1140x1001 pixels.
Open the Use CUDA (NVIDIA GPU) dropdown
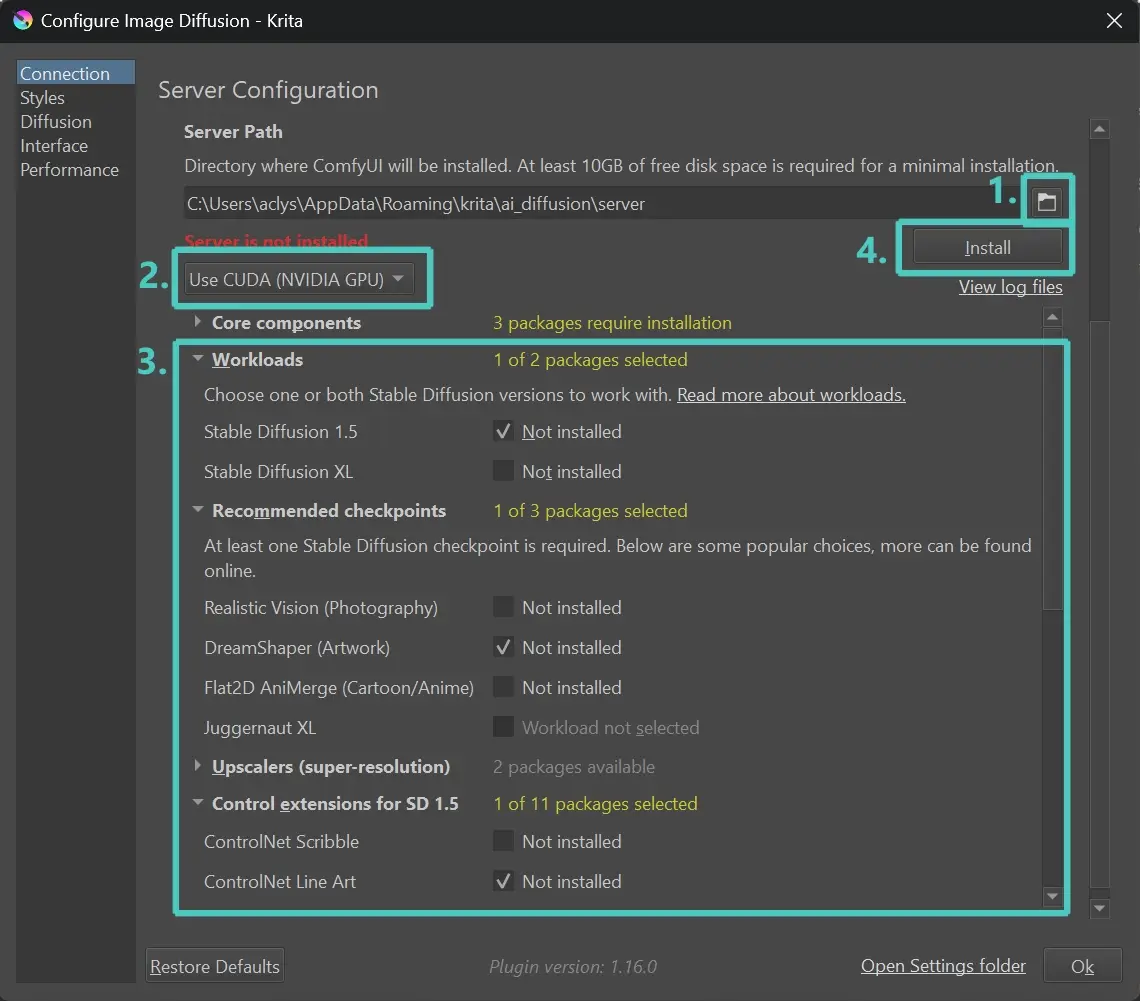(299, 279)
